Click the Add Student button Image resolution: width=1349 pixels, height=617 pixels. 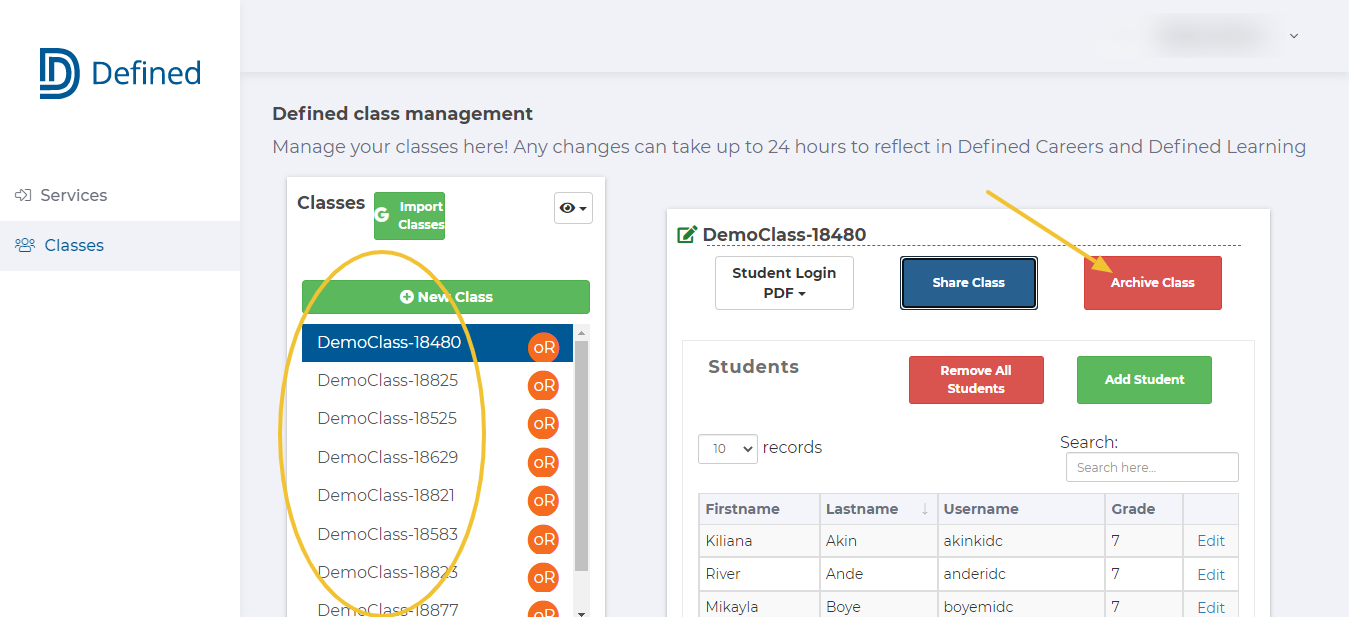pos(1144,380)
